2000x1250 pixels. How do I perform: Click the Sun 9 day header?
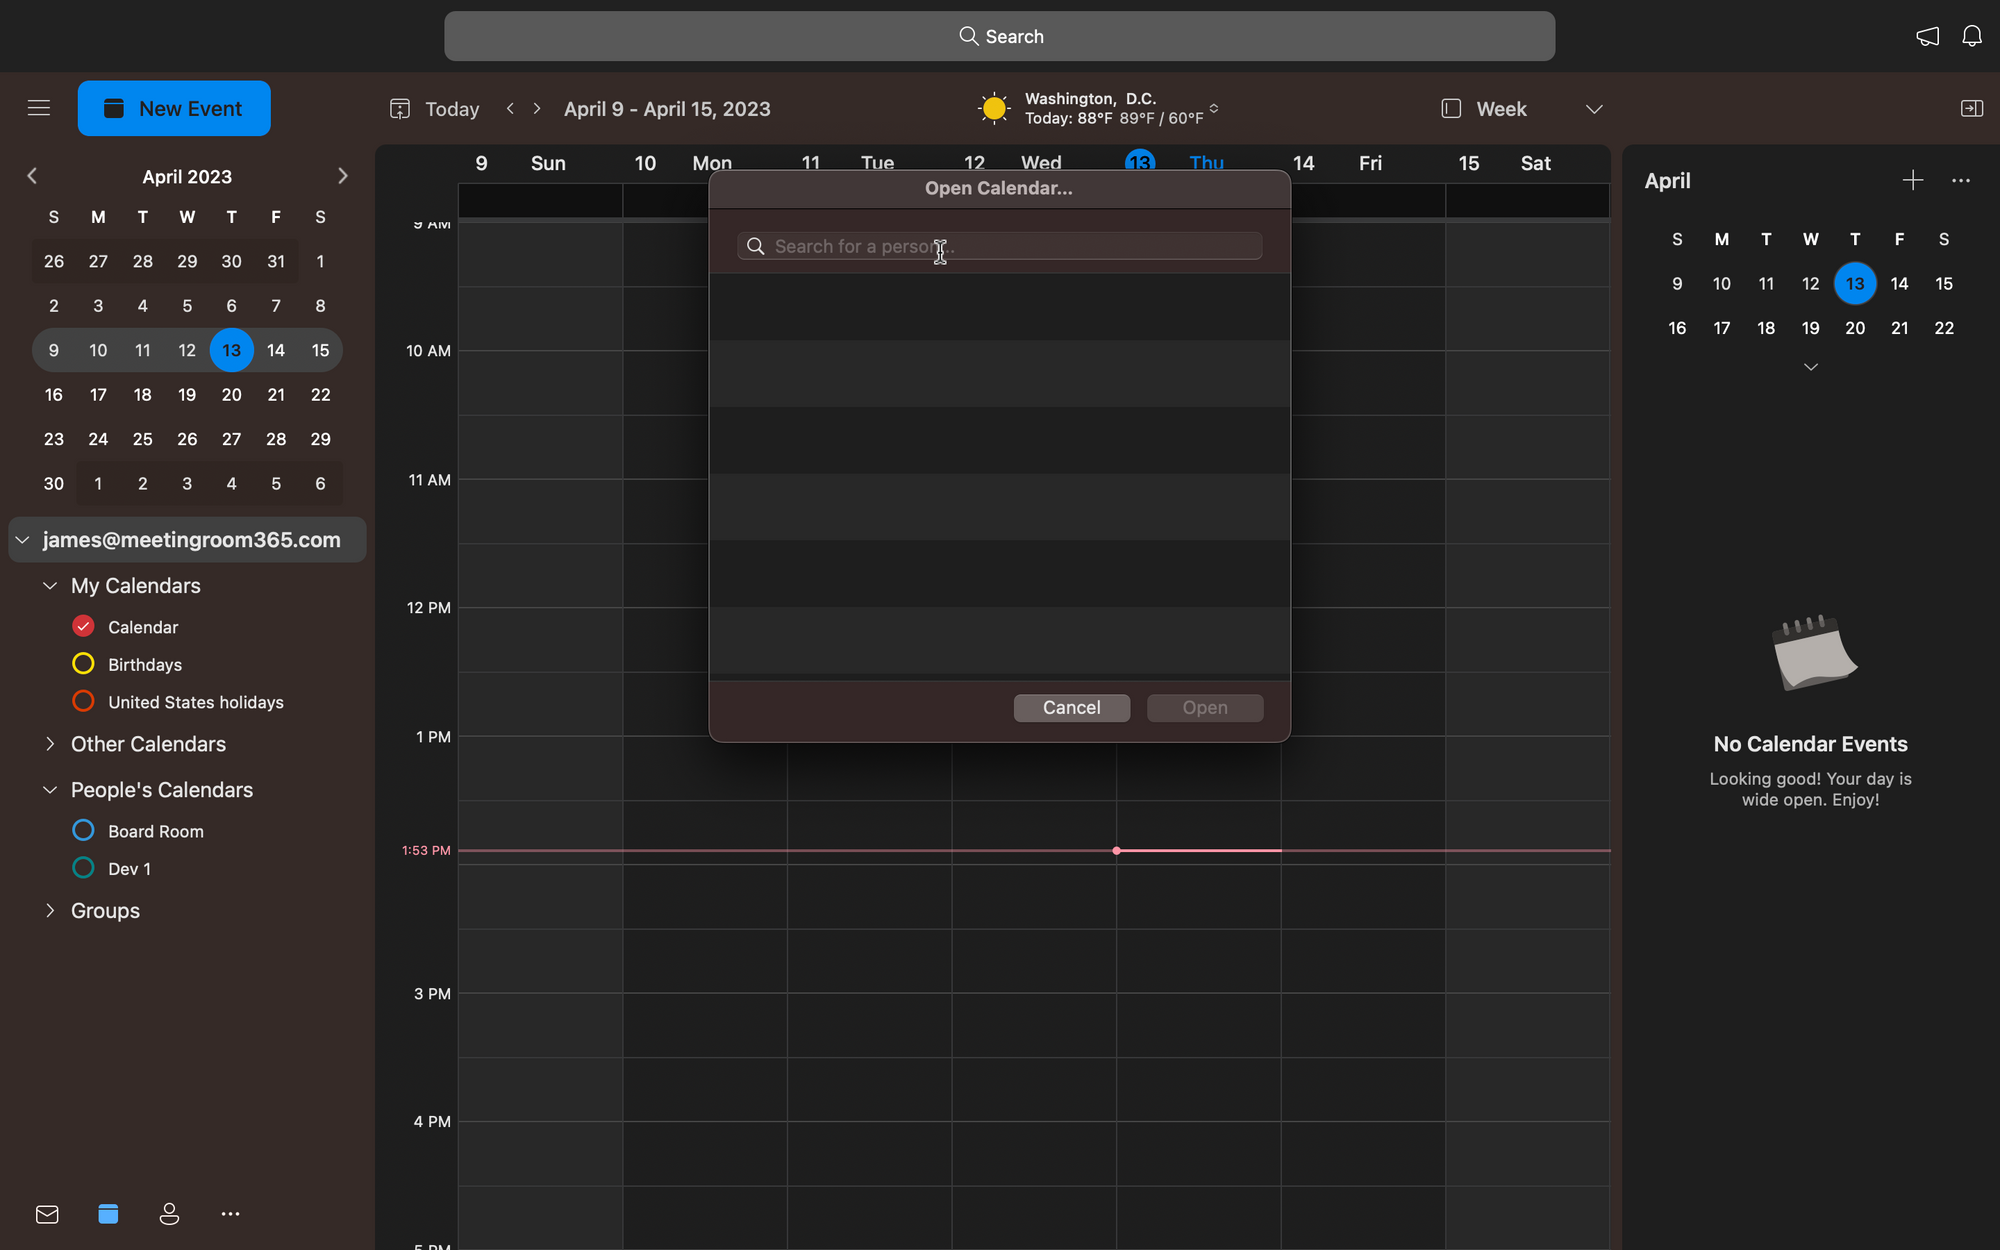click(520, 163)
